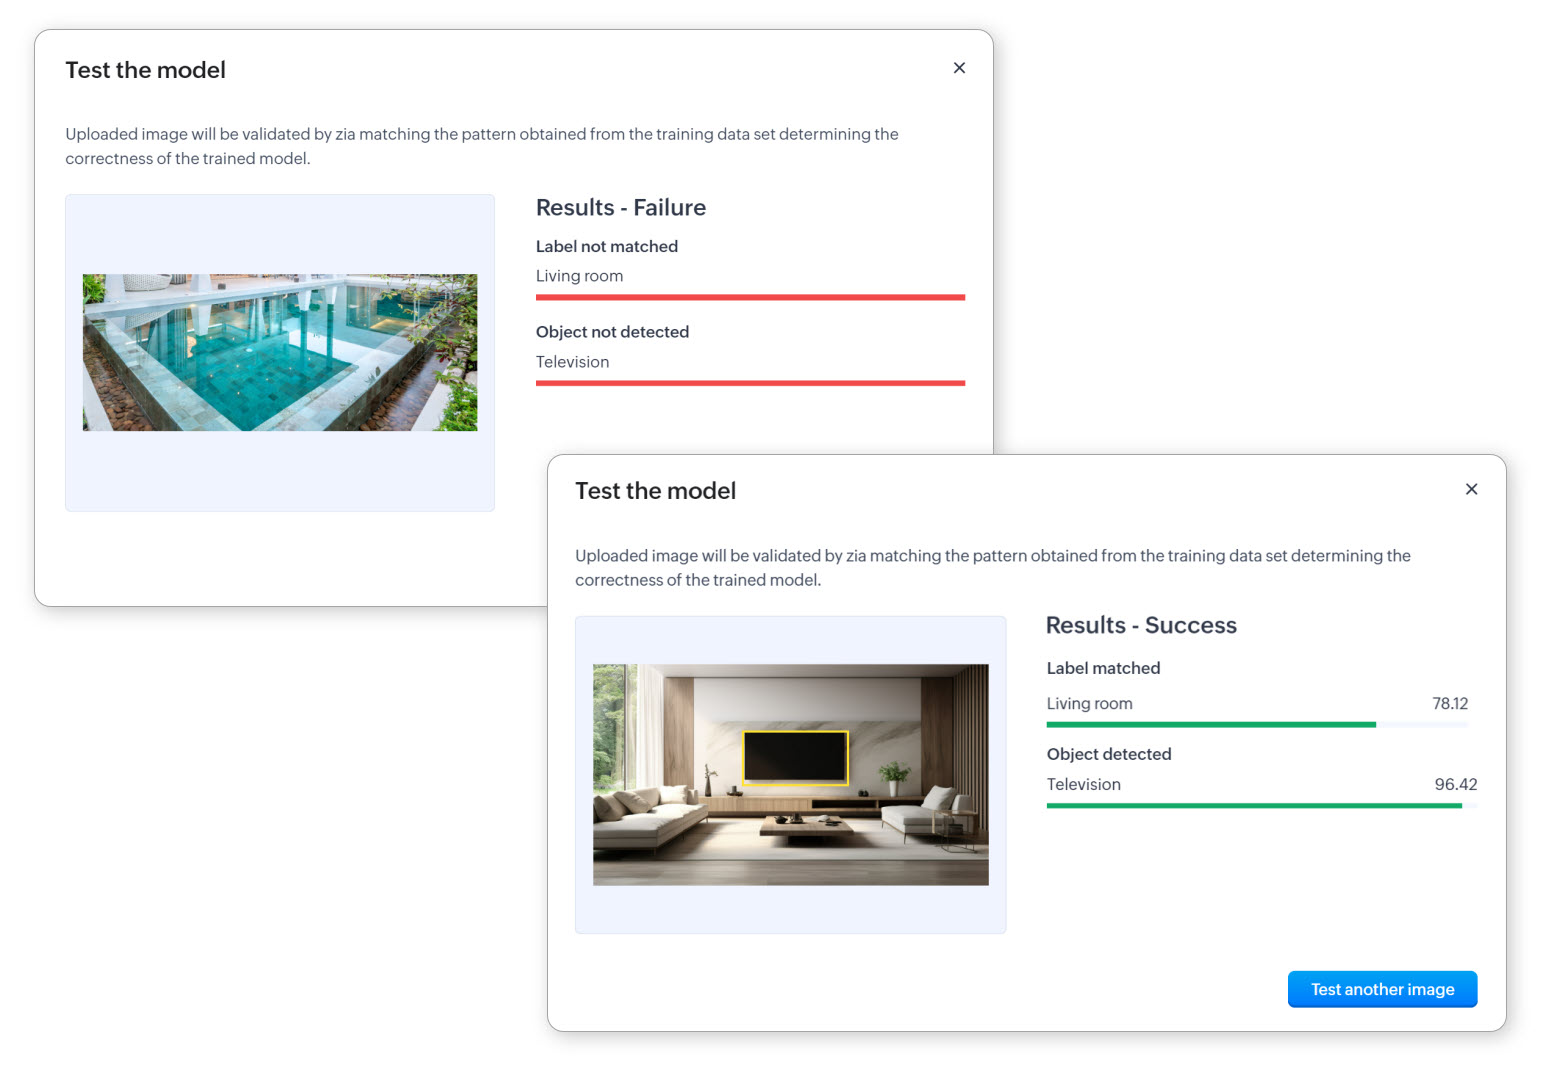Click the Living room label beside 78.12
The height and width of the screenshot is (1068, 1546).
tap(1089, 703)
